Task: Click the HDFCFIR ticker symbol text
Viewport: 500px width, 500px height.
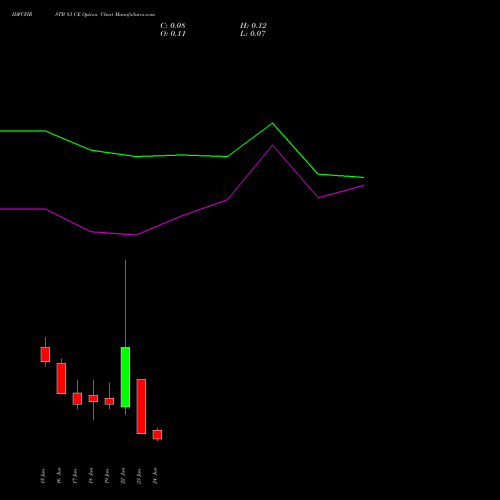Action: [x=22, y=15]
